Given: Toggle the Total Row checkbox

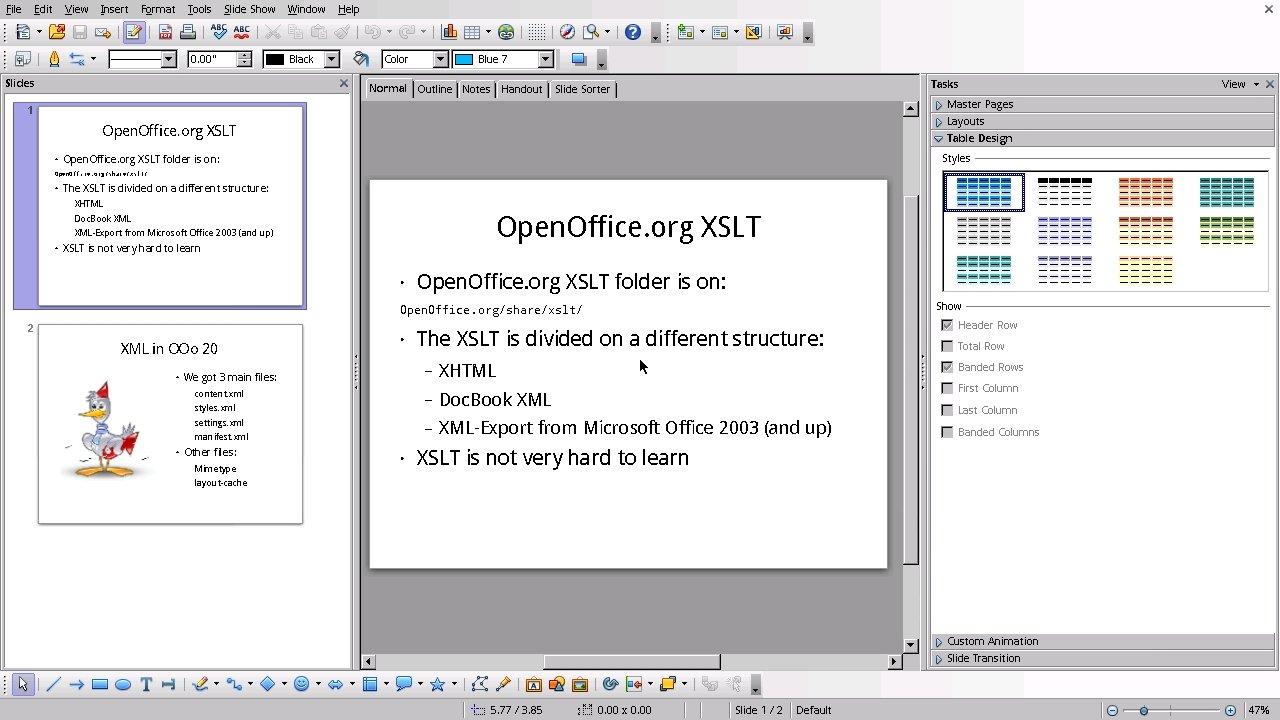Looking at the screenshot, I should coord(947,346).
